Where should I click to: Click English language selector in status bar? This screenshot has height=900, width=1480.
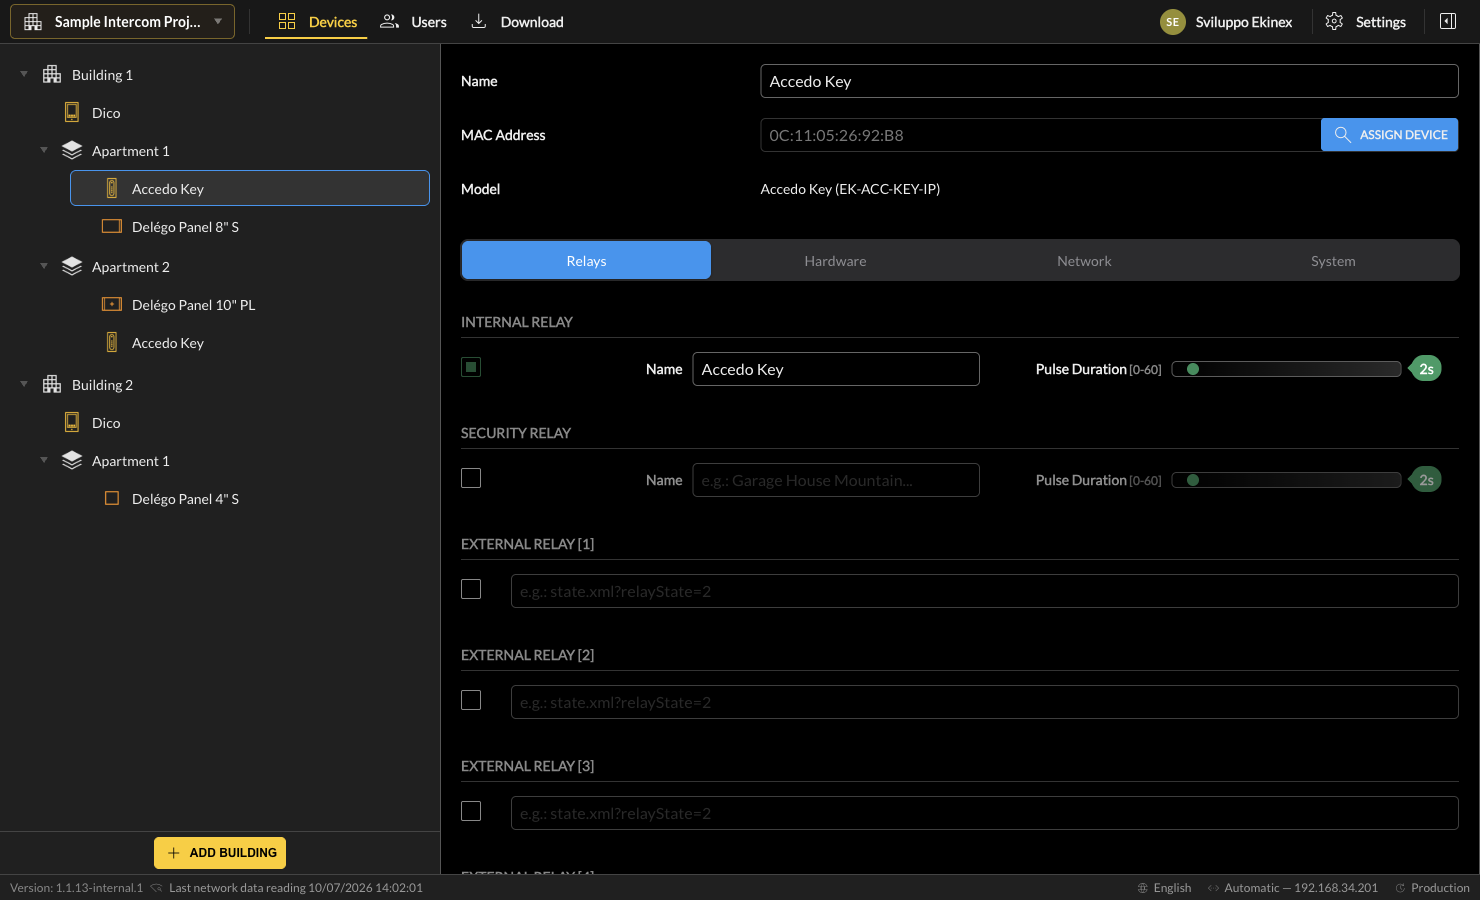(x=1172, y=888)
